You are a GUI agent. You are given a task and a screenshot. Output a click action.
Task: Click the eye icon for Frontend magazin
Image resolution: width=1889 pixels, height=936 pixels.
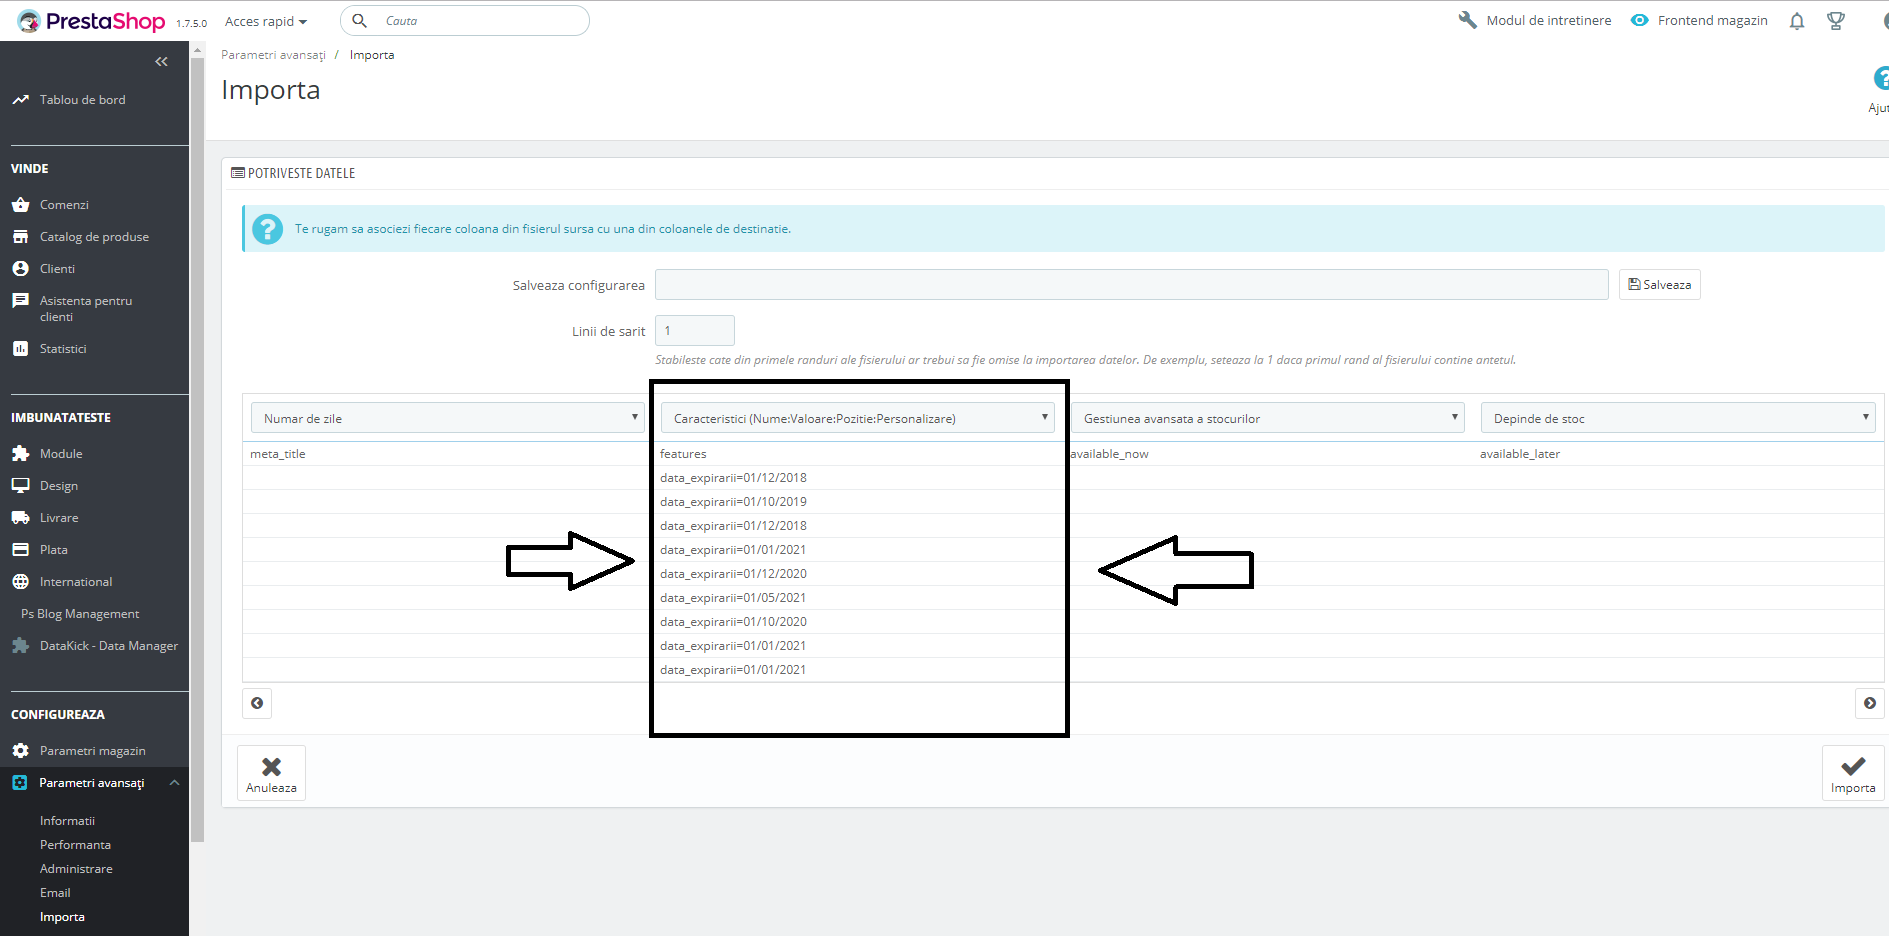[1640, 20]
